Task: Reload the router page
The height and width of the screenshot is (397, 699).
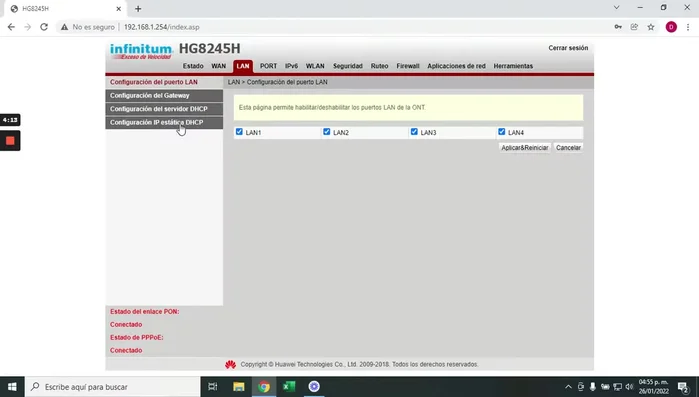Action: click(x=44, y=27)
